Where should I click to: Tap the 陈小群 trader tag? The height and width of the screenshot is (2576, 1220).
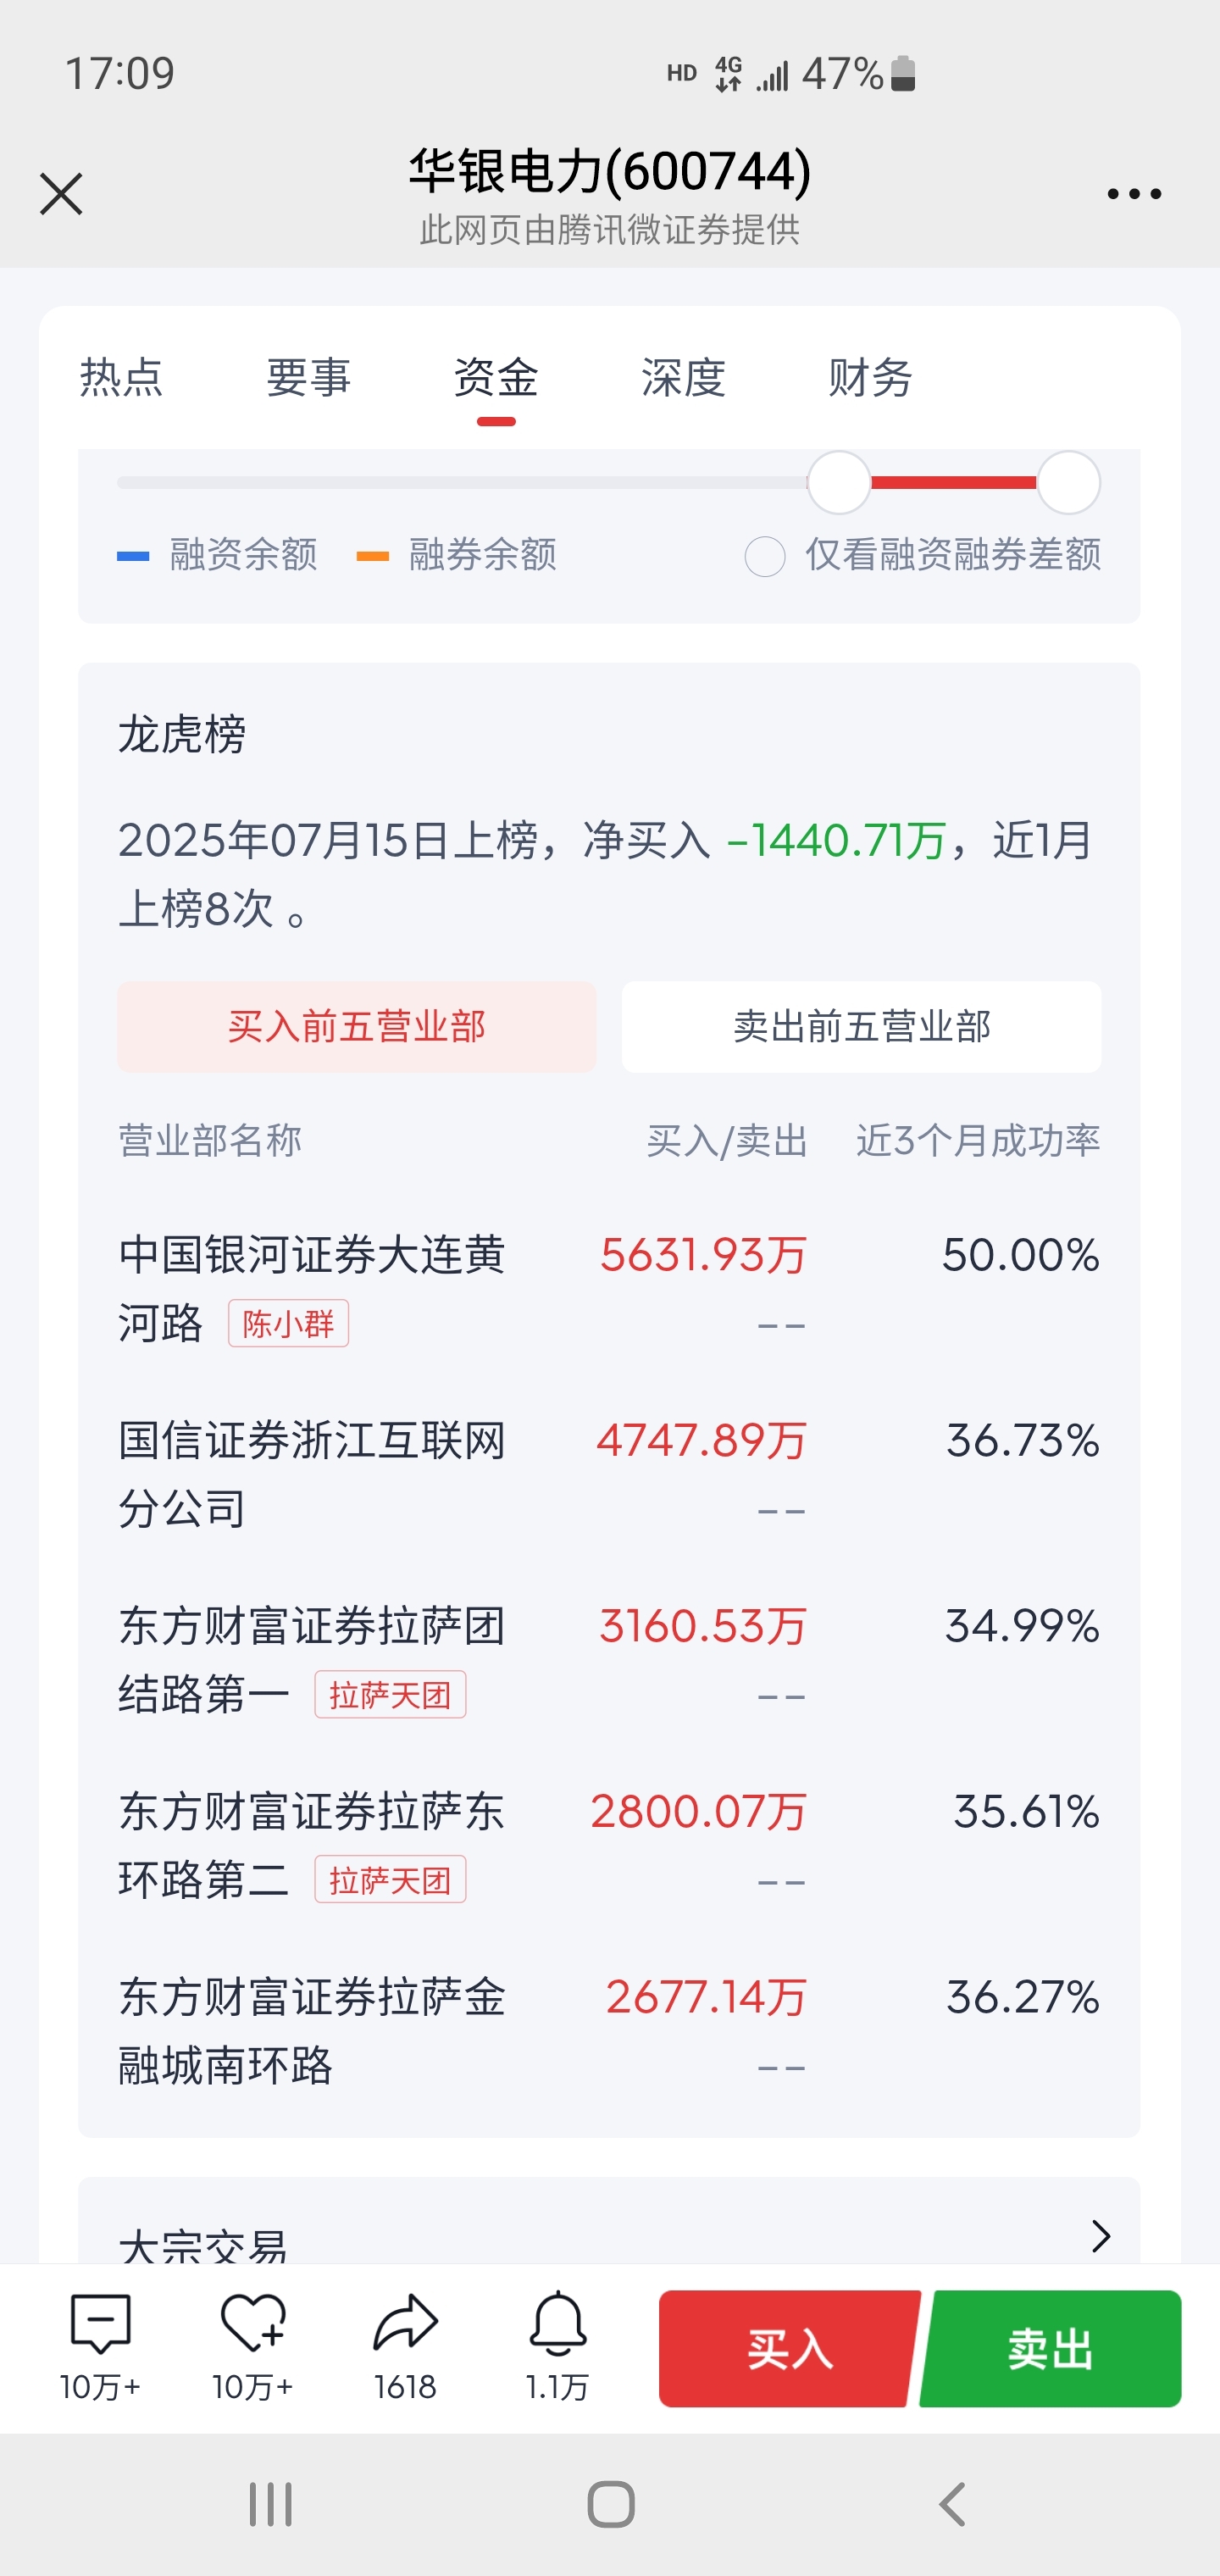tap(288, 1323)
